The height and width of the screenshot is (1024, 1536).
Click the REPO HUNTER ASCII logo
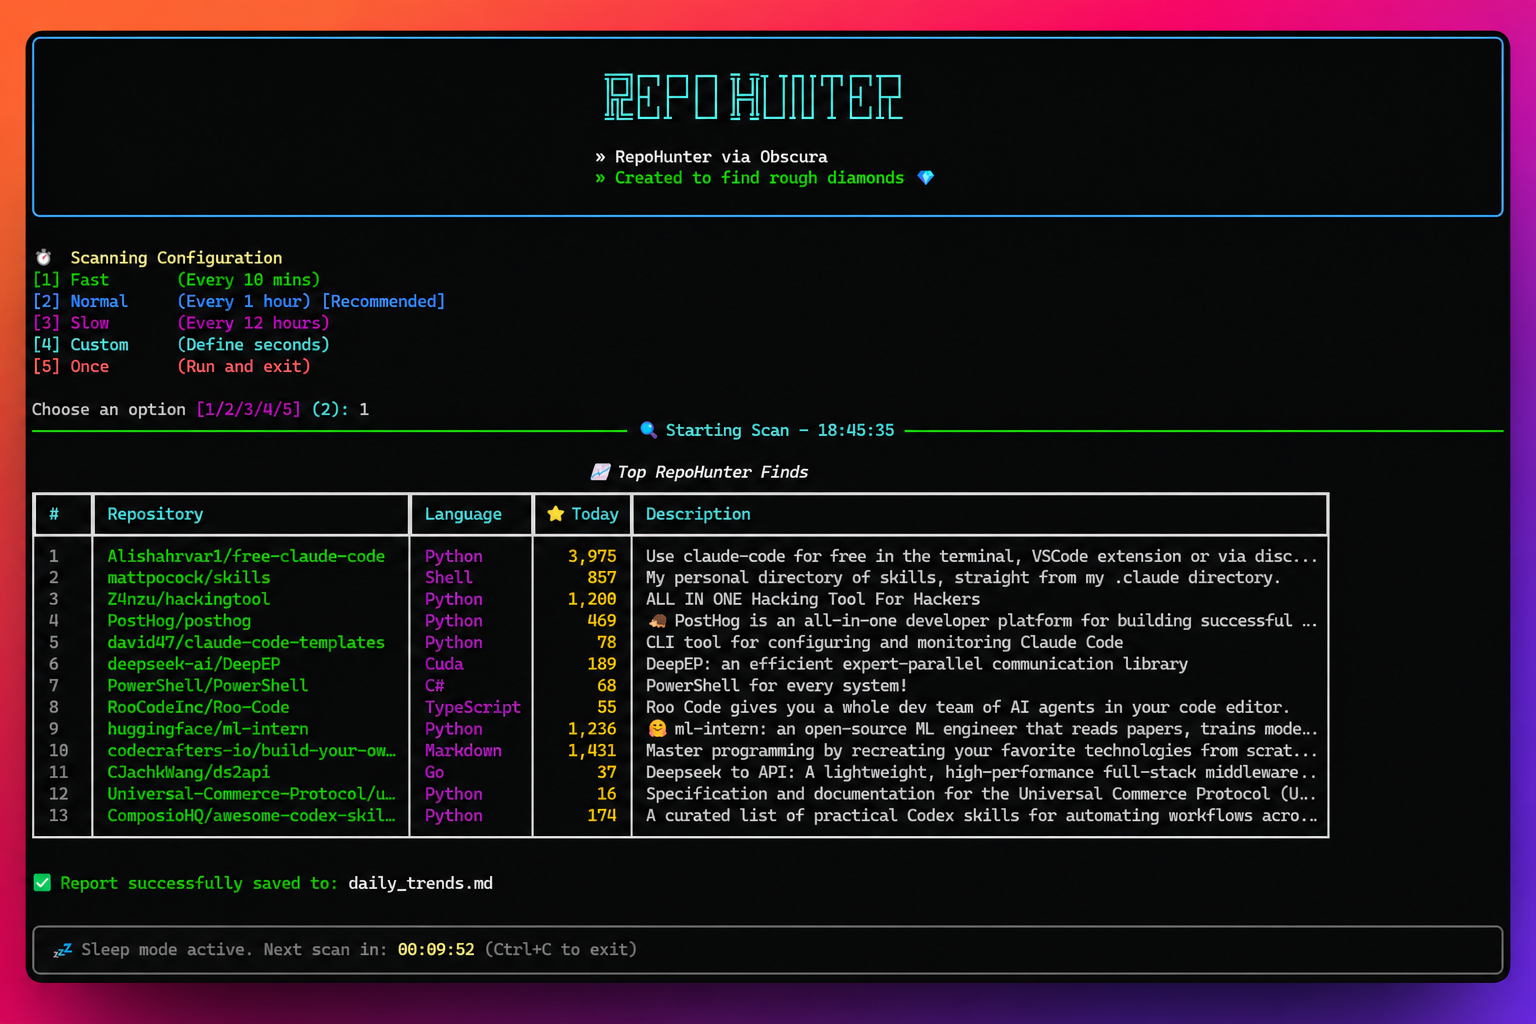753,98
